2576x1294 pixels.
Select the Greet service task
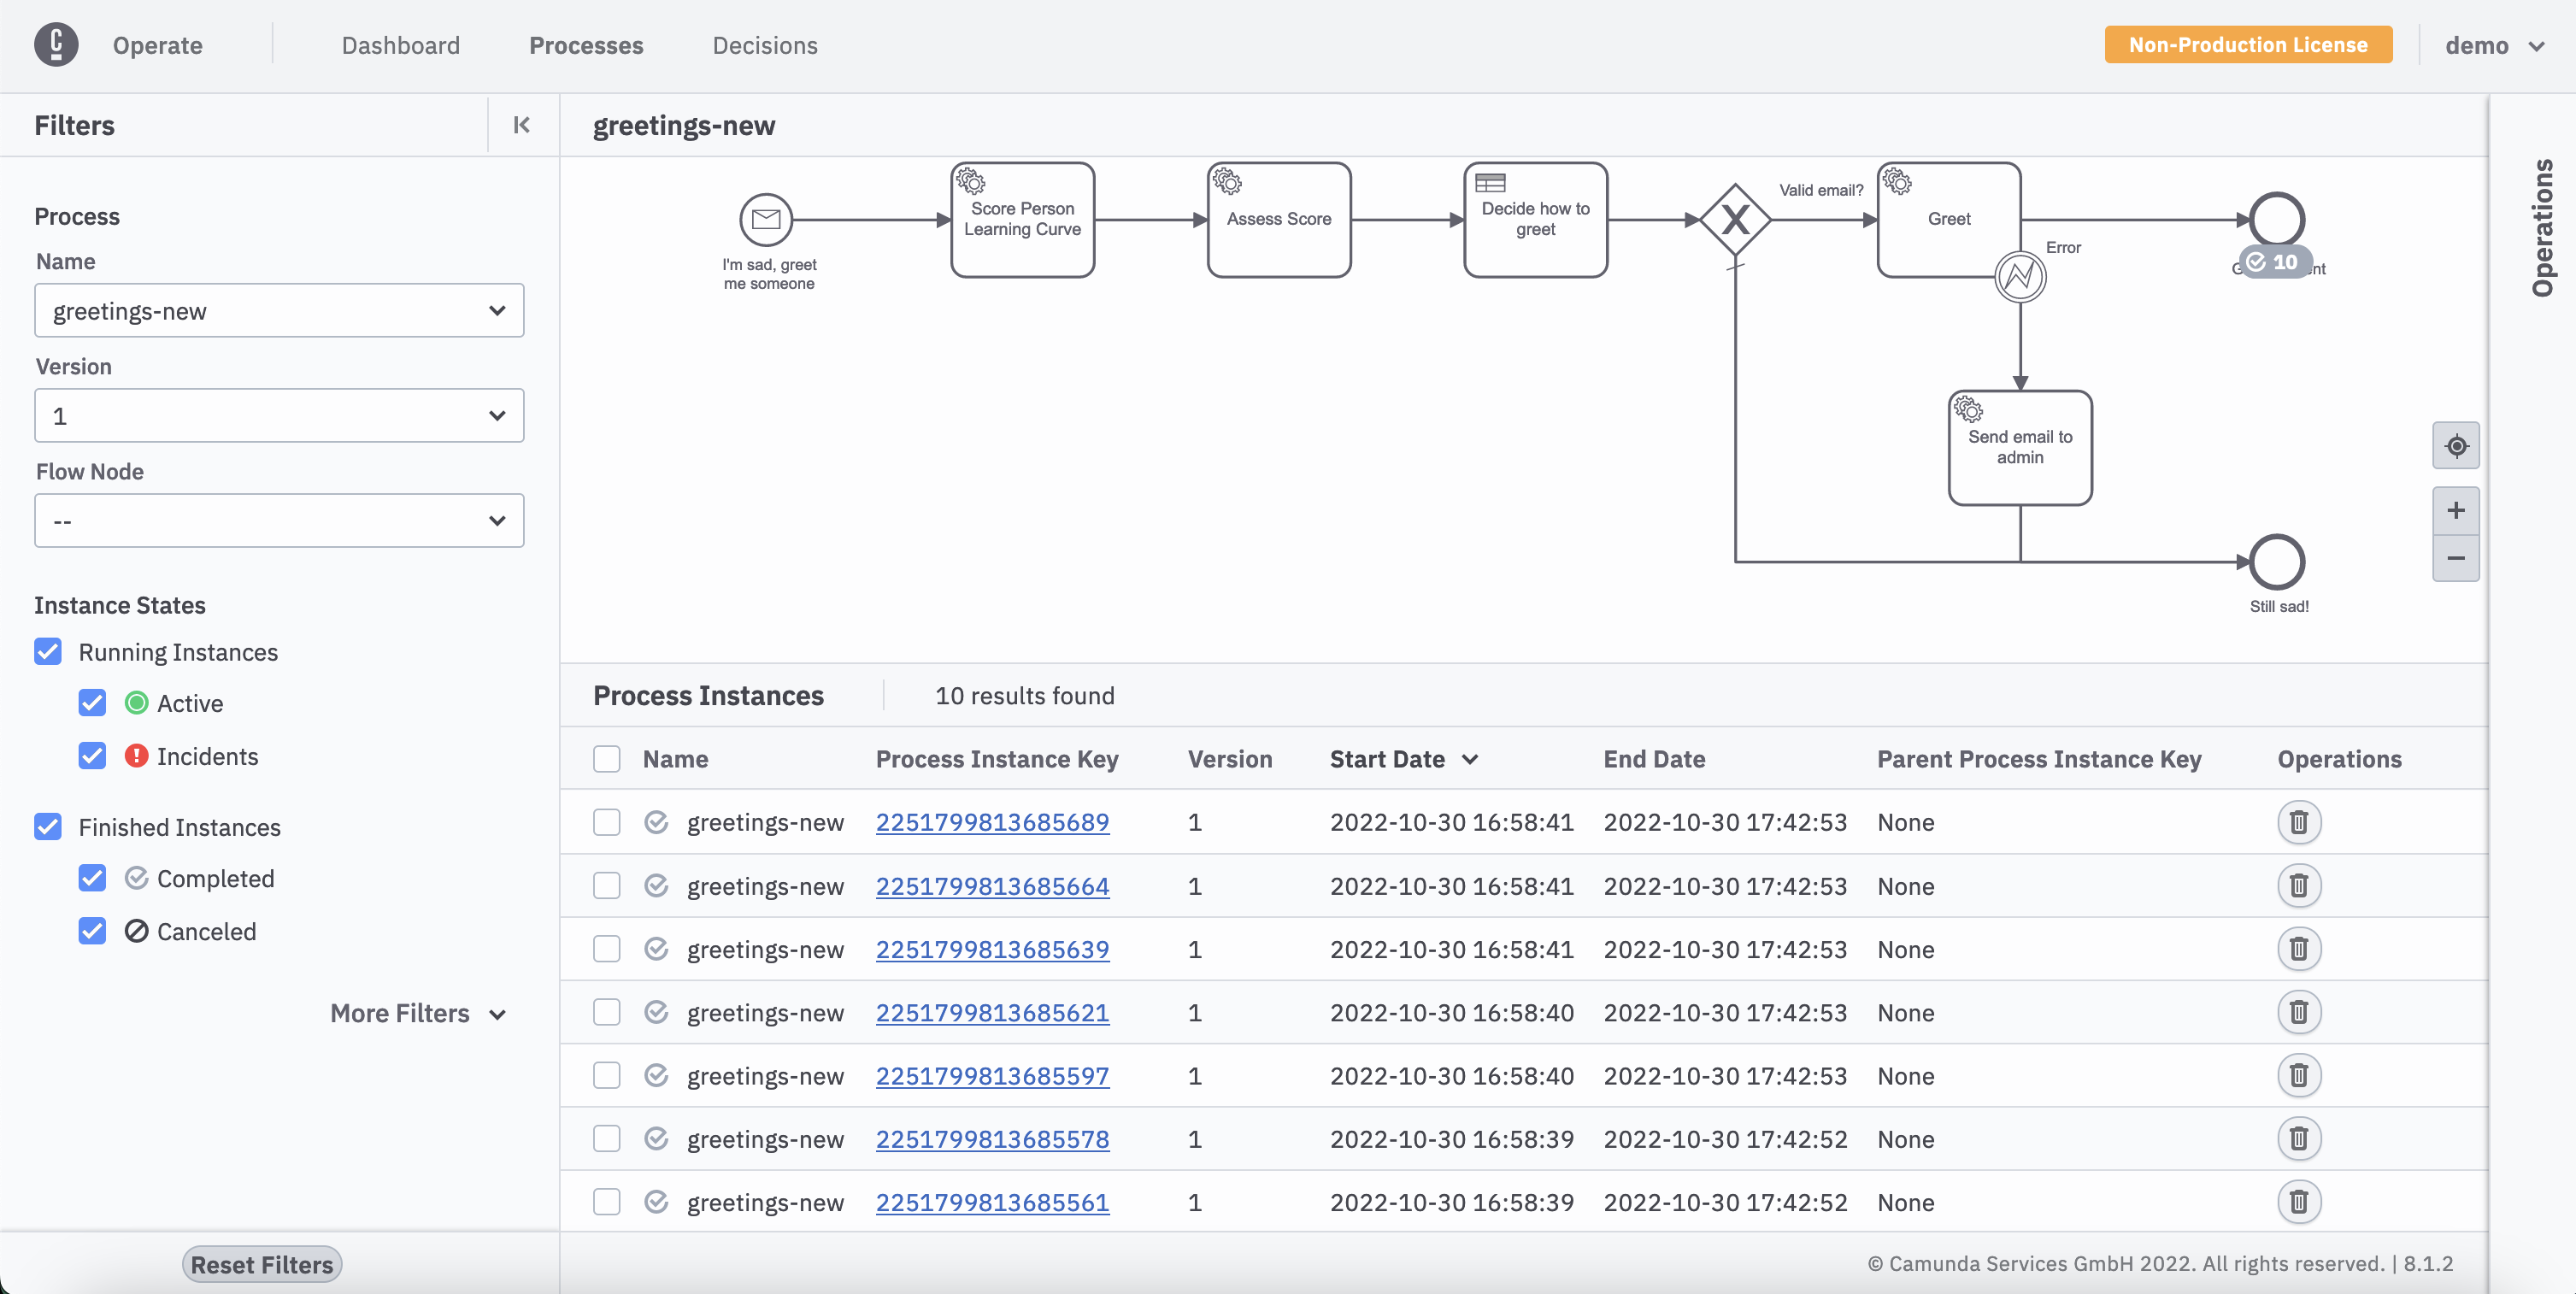click(1949, 219)
